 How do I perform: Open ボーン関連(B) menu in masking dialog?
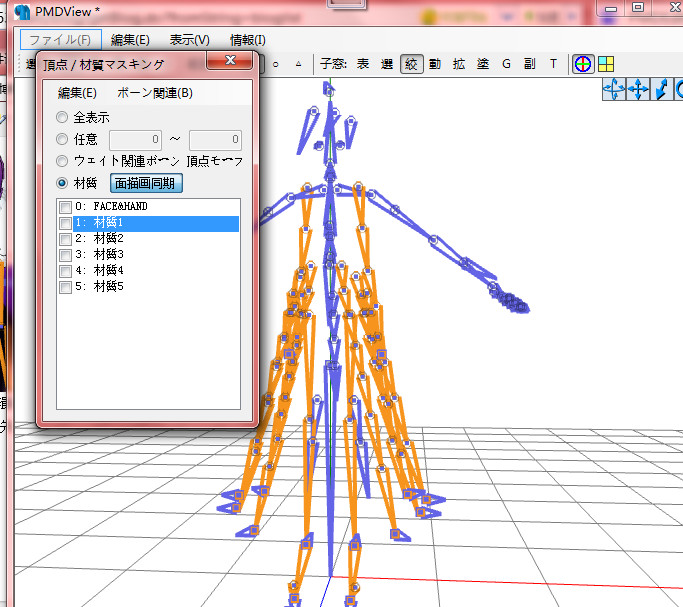coord(155,93)
